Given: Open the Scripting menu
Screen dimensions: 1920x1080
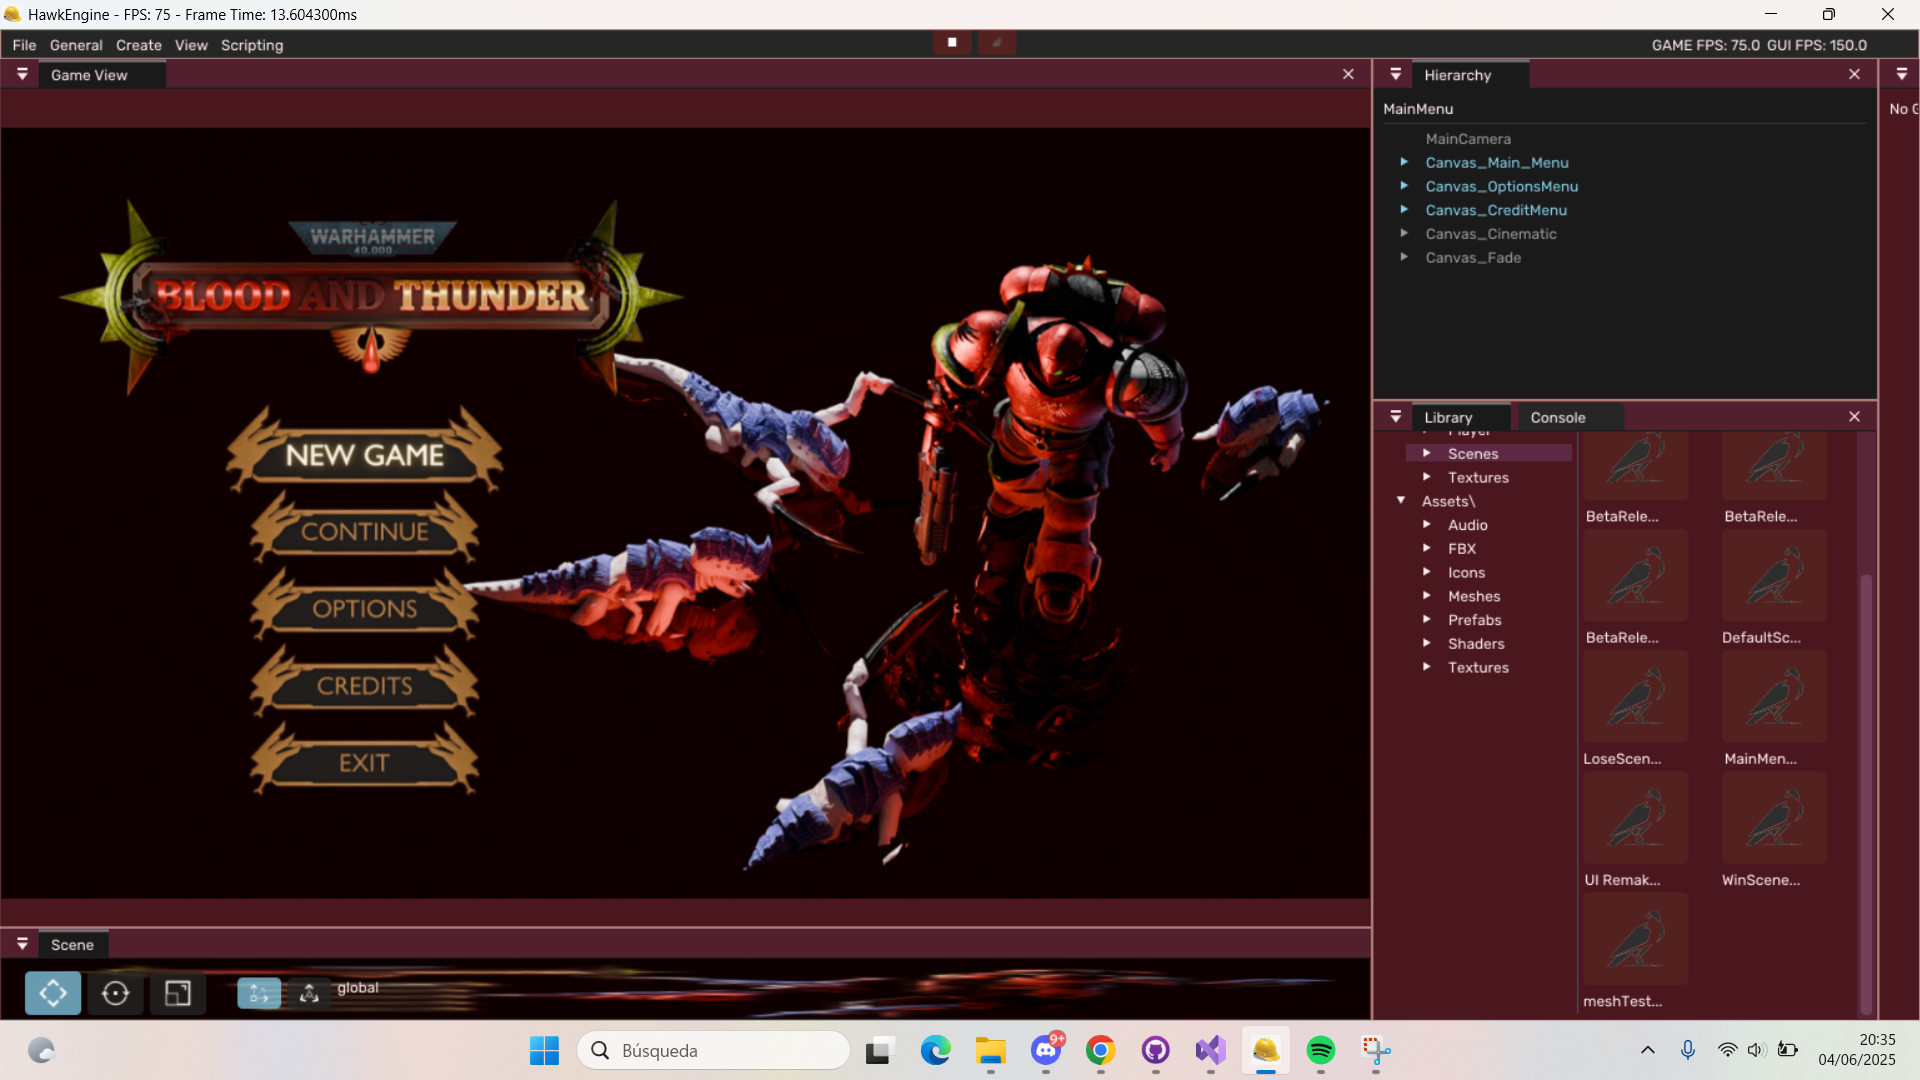Looking at the screenshot, I should 252,45.
